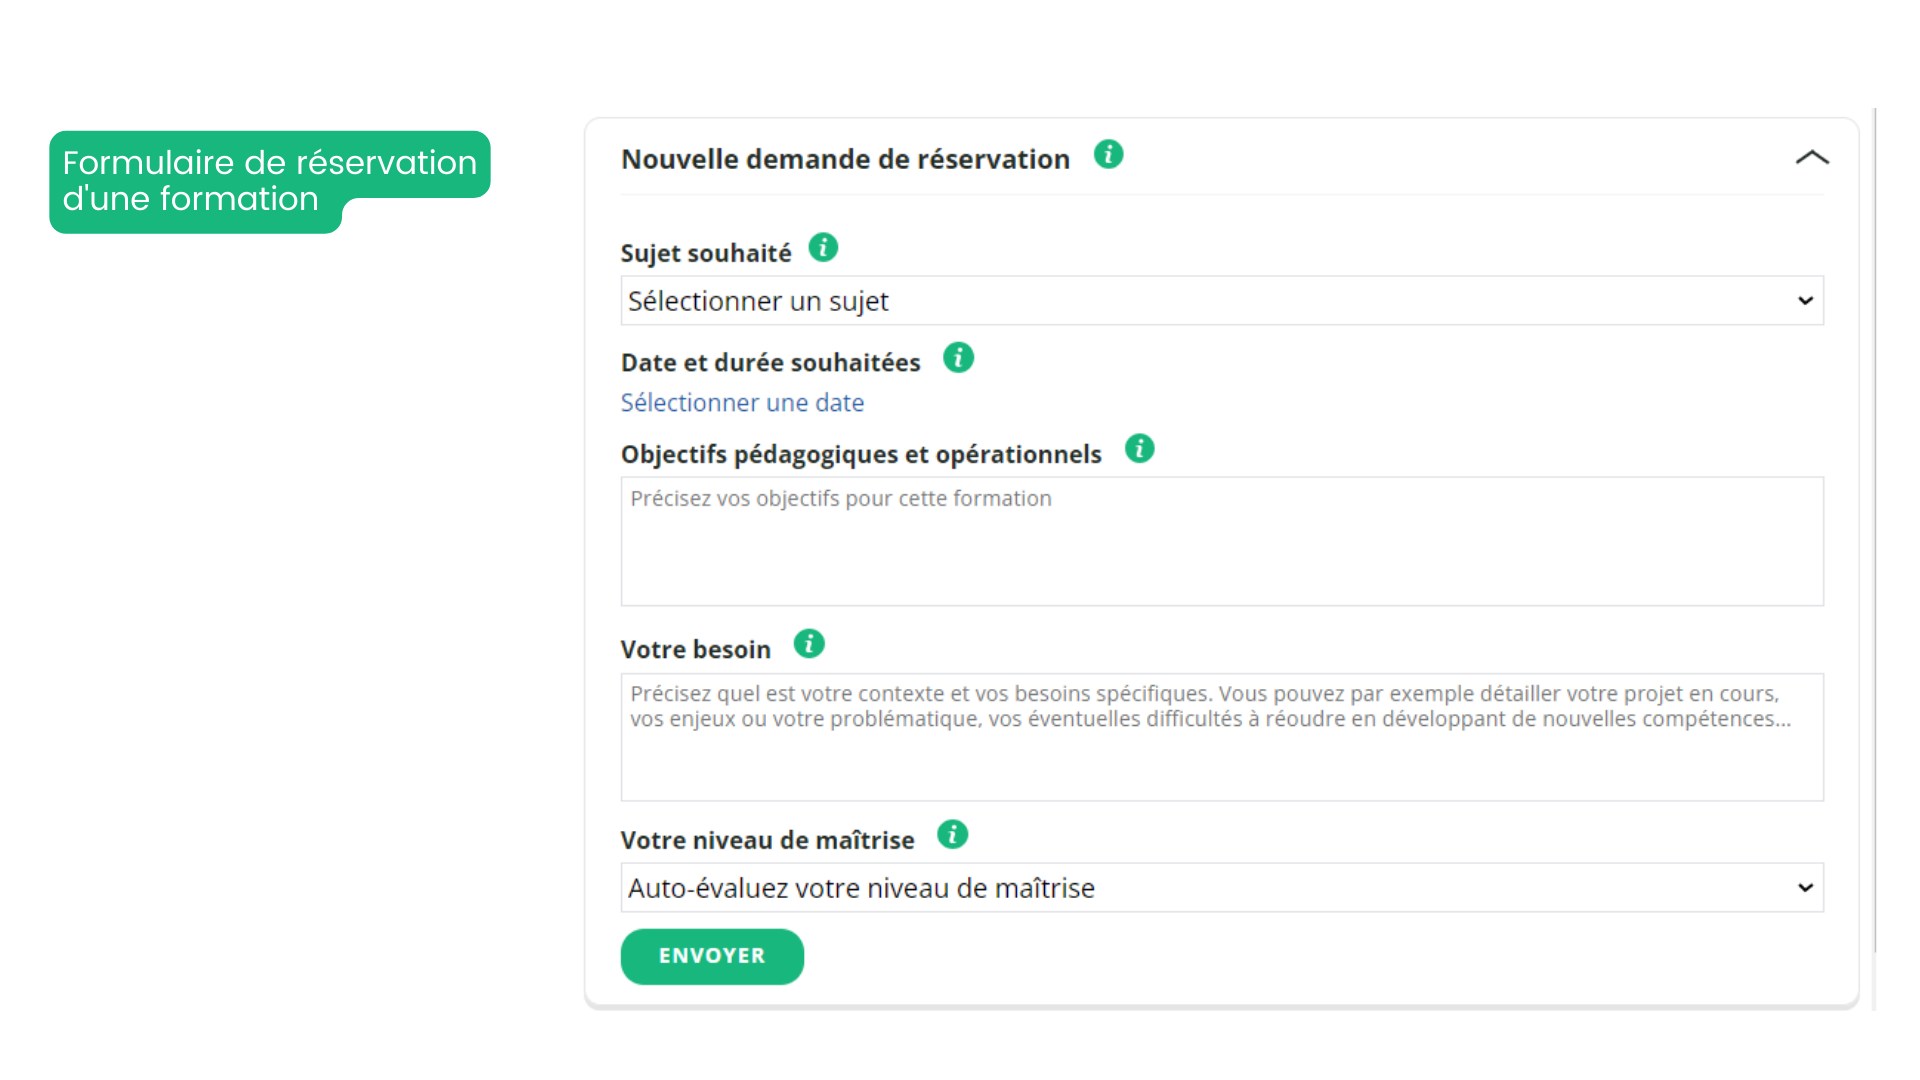1920x1080 pixels.
Task: Click the Votre niveau de maîtrise label
Action: [x=767, y=840]
